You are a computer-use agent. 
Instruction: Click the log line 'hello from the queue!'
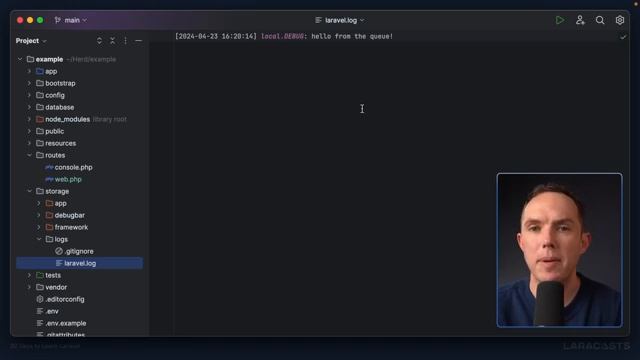352,36
